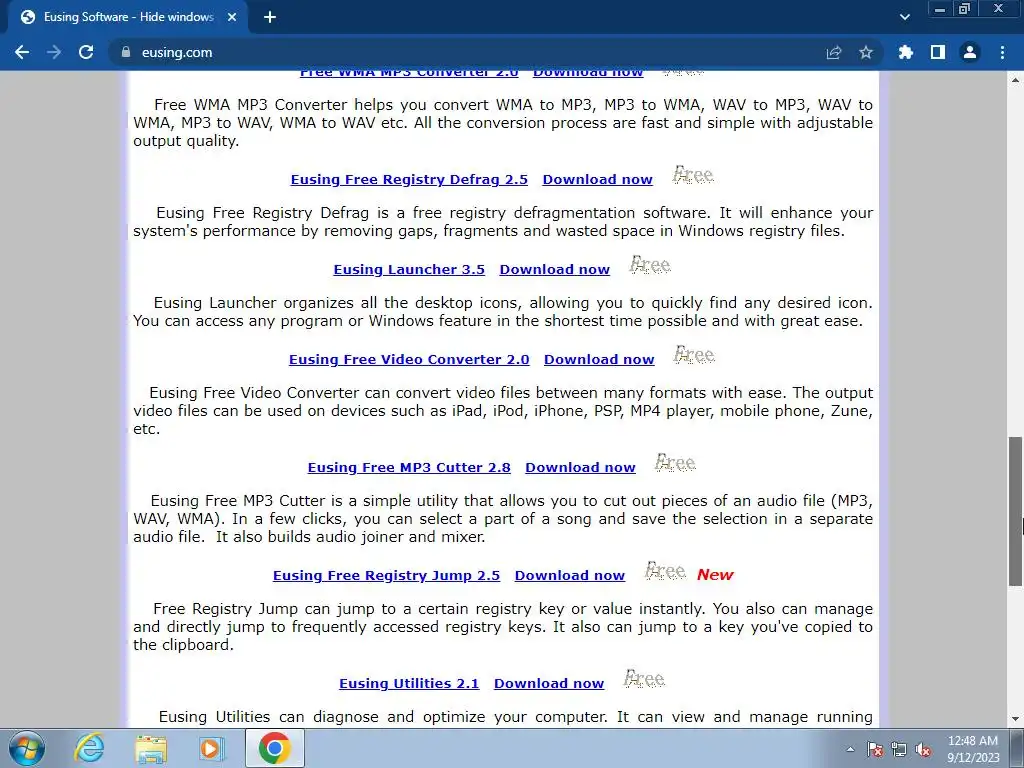Click scrollbar down arrow
1024x768 pixels.
pyautogui.click(x=1016, y=720)
